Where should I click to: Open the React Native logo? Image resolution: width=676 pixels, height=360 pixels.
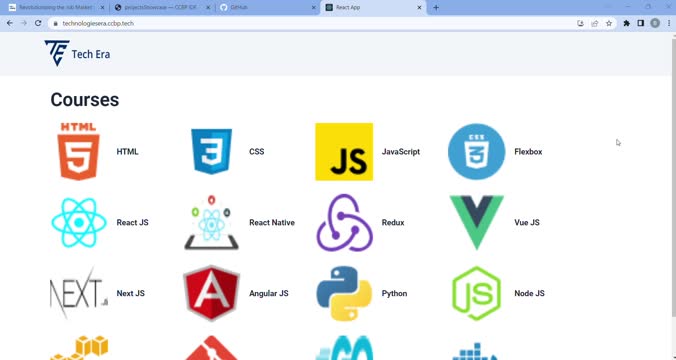[211, 222]
